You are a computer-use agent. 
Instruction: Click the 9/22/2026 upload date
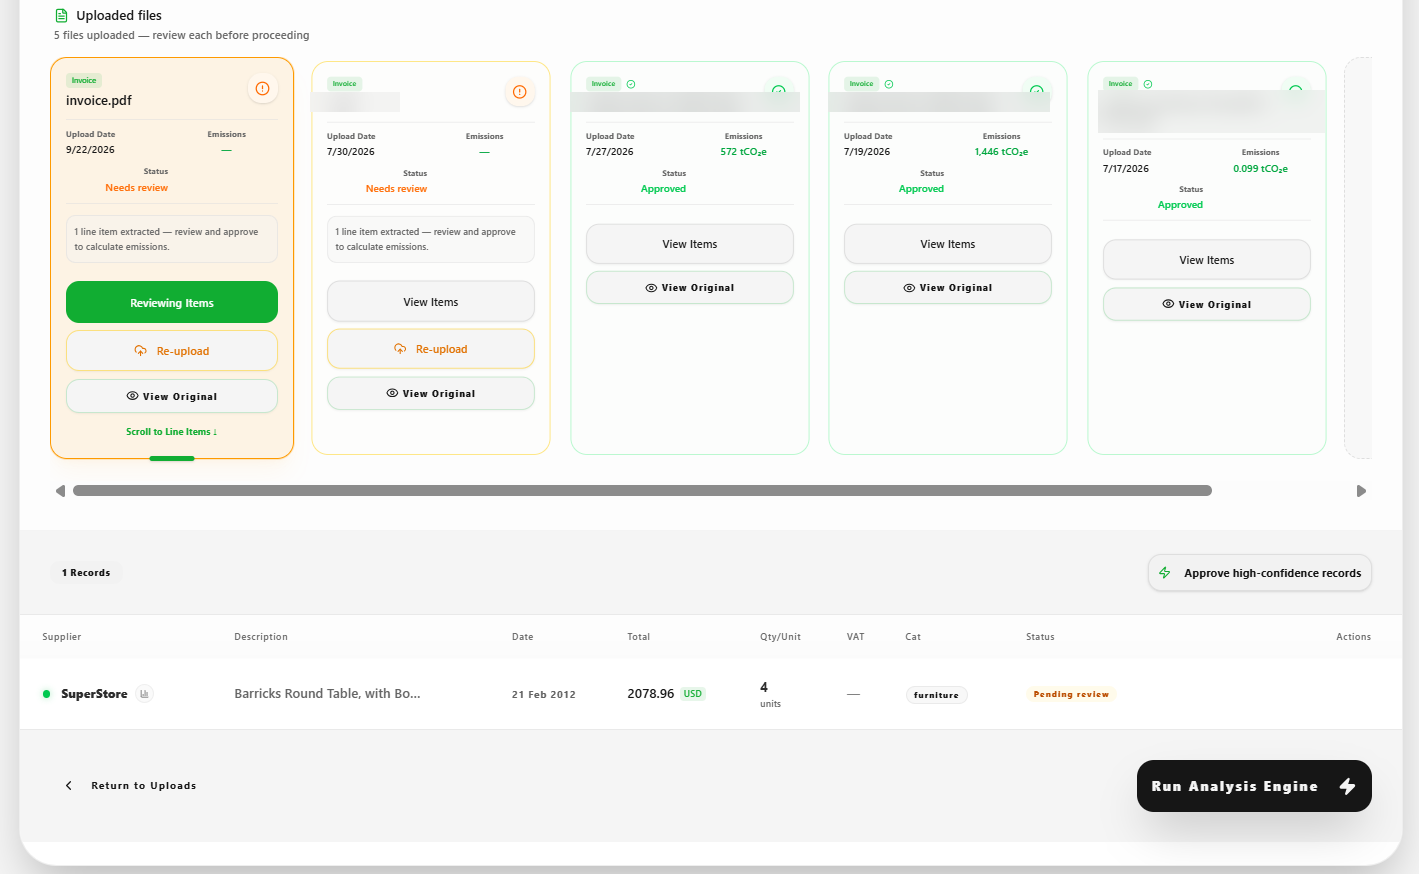(90, 150)
